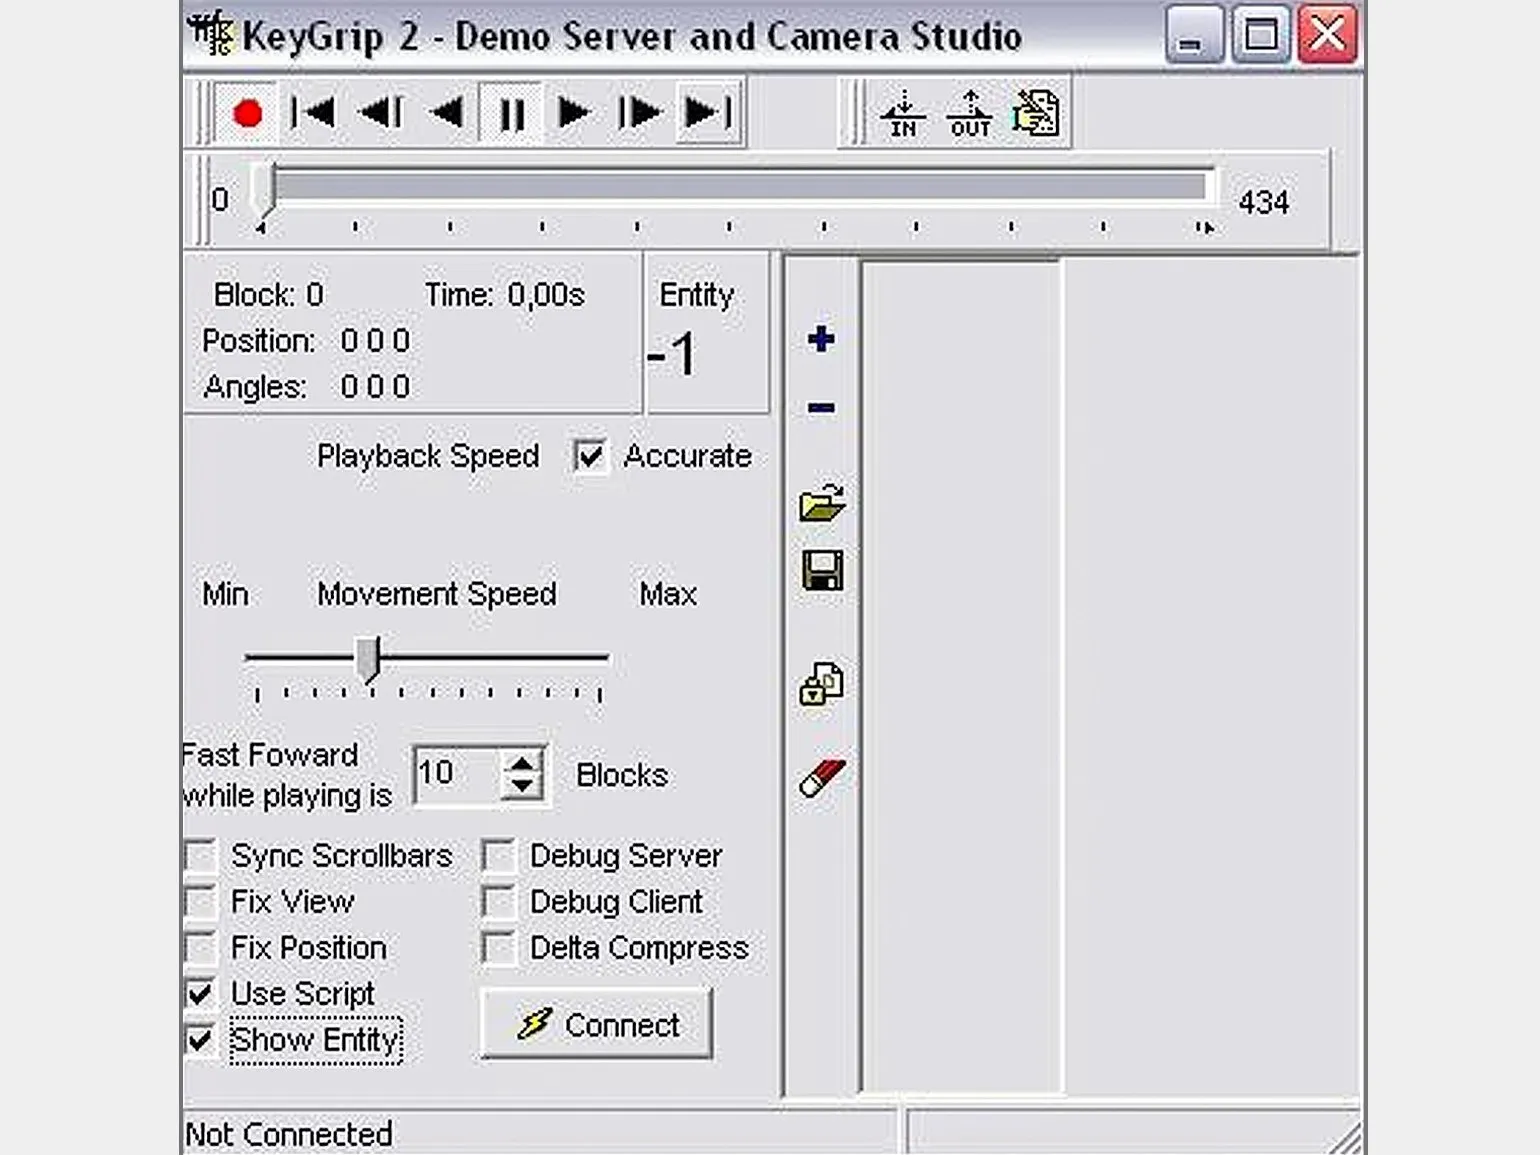
Task: Click the forward Play button
Action: pos(573,113)
